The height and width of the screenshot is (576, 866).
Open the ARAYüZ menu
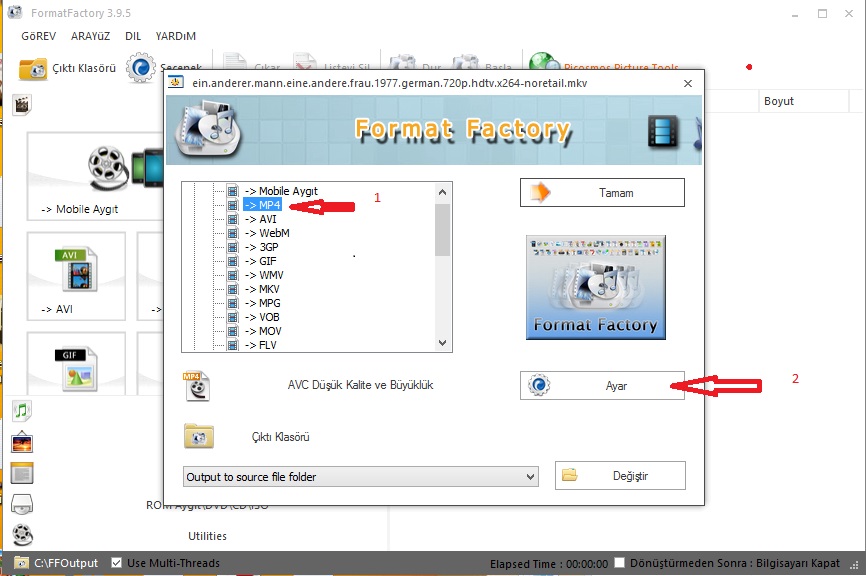click(x=91, y=36)
